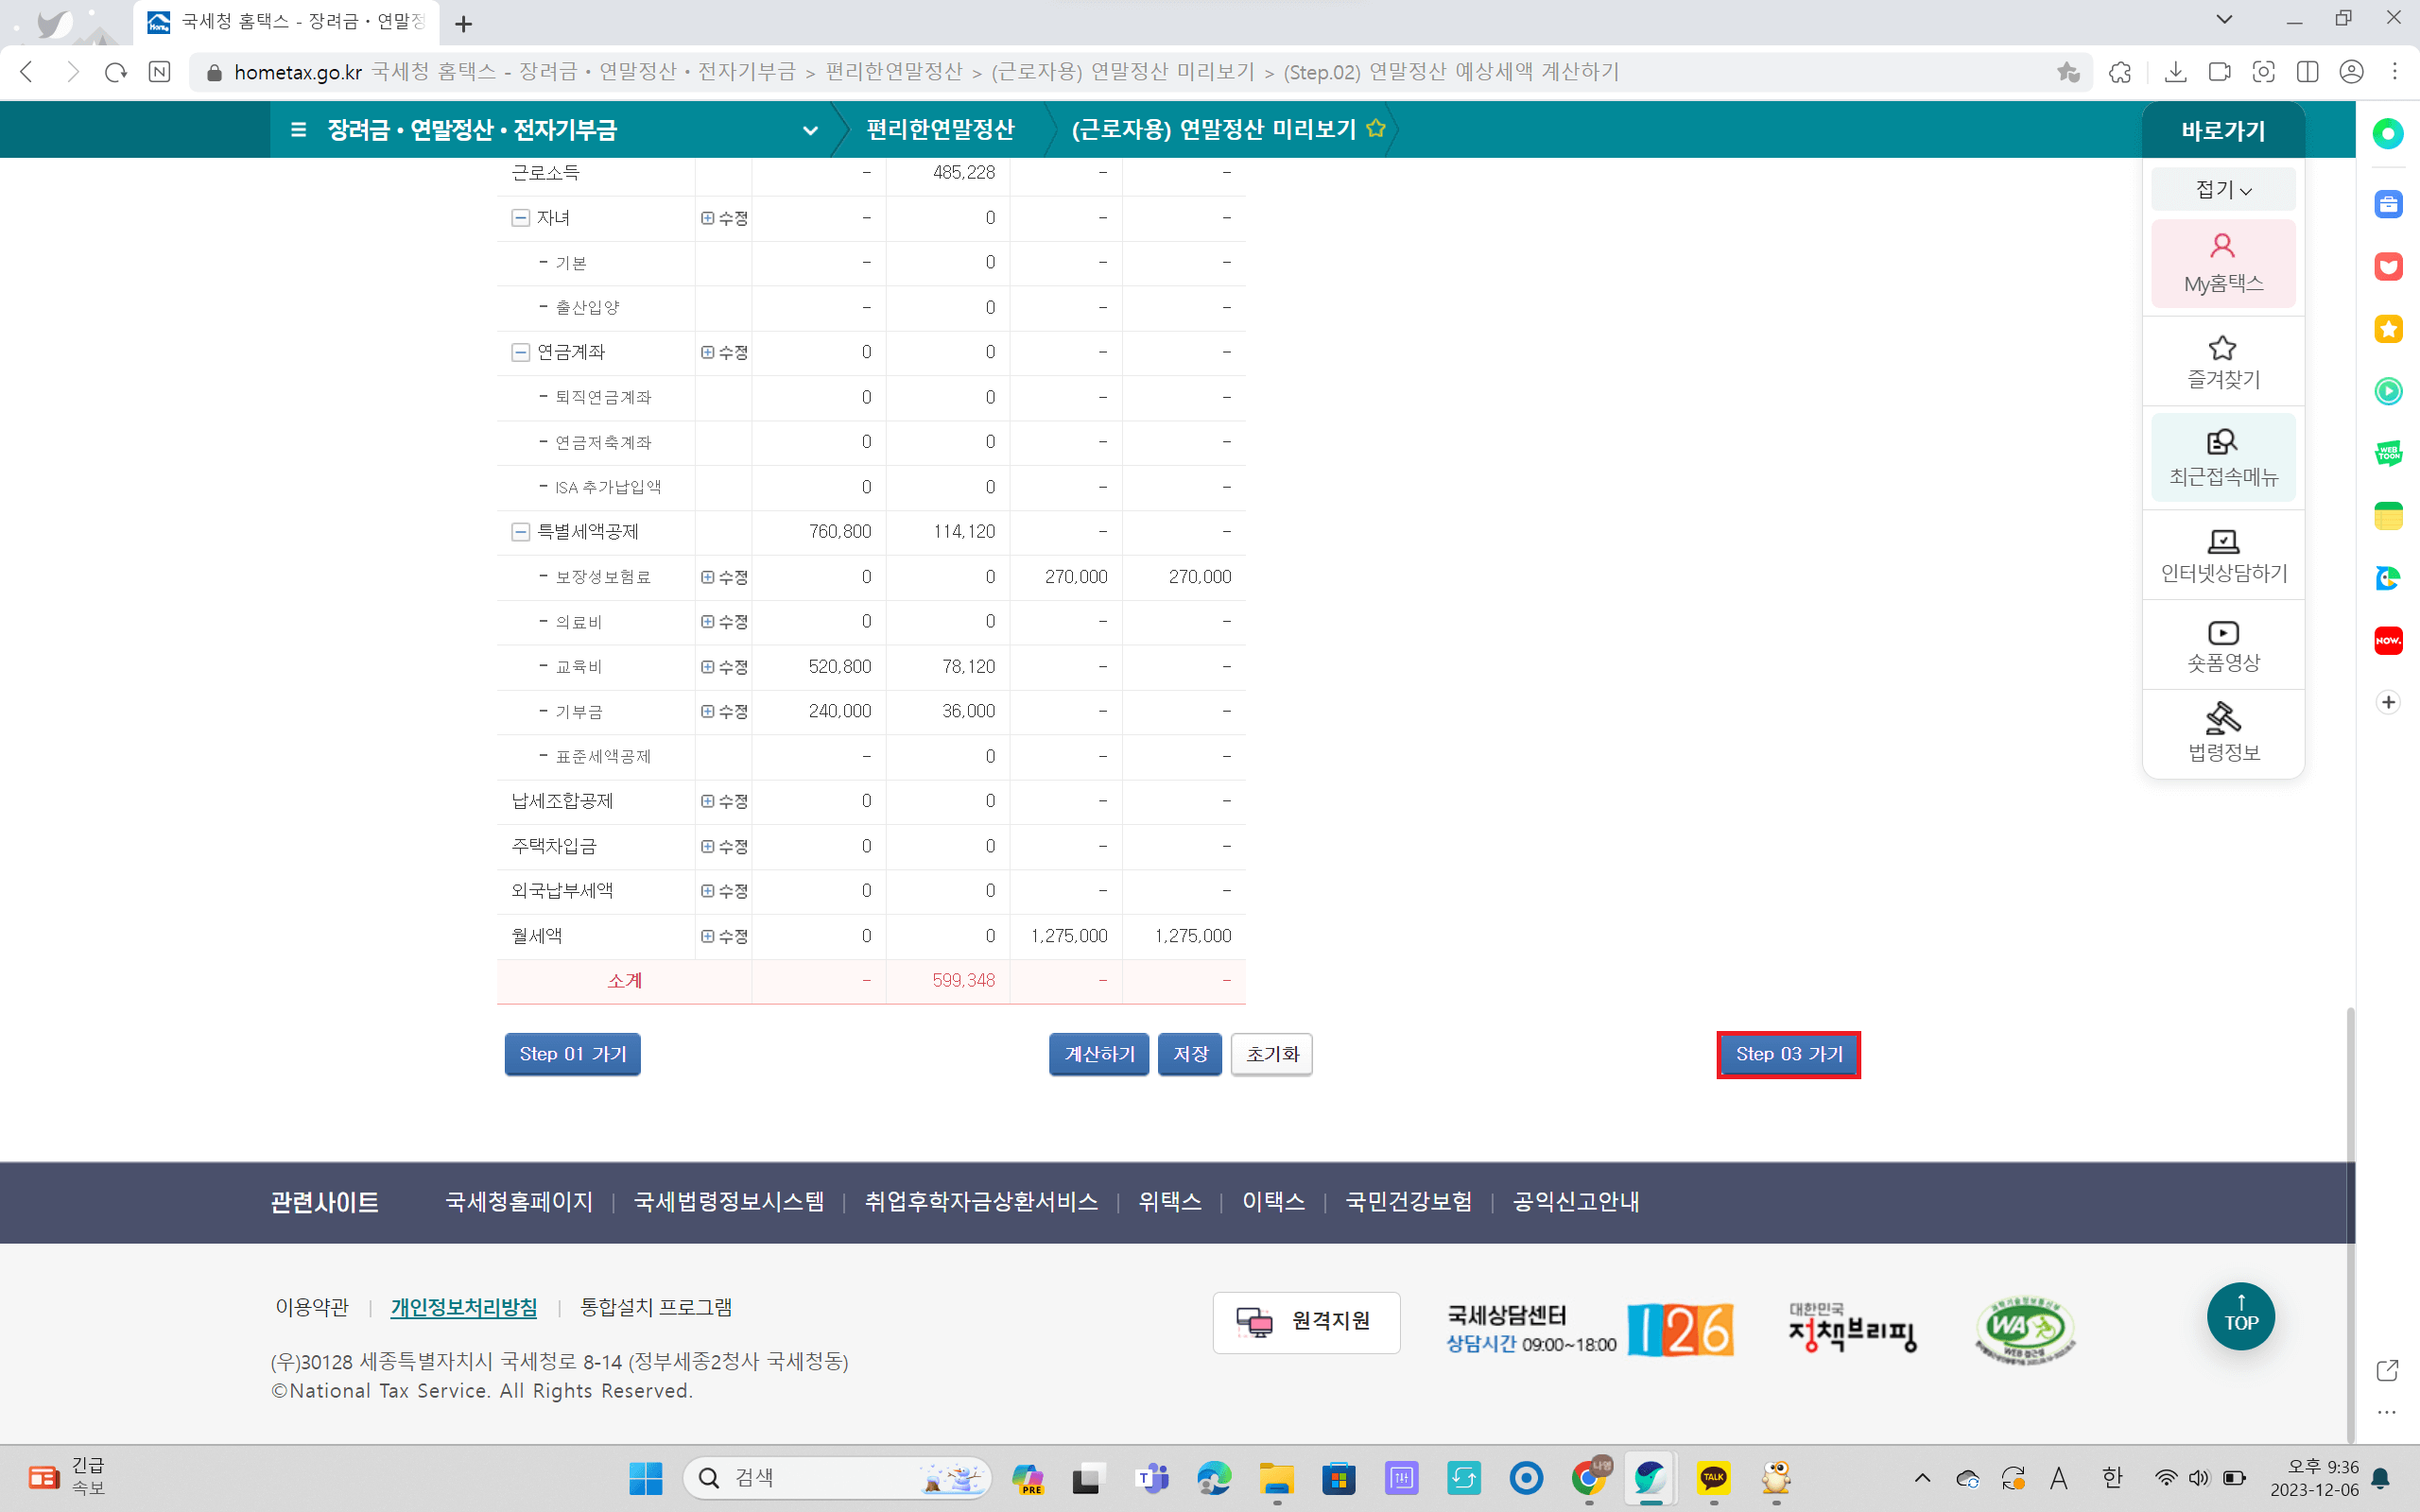The height and width of the screenshot is (1512, 2420).
Task: Click the 즐겨찾기 star icon in sidebar
Action: [x=2222, y=349]
